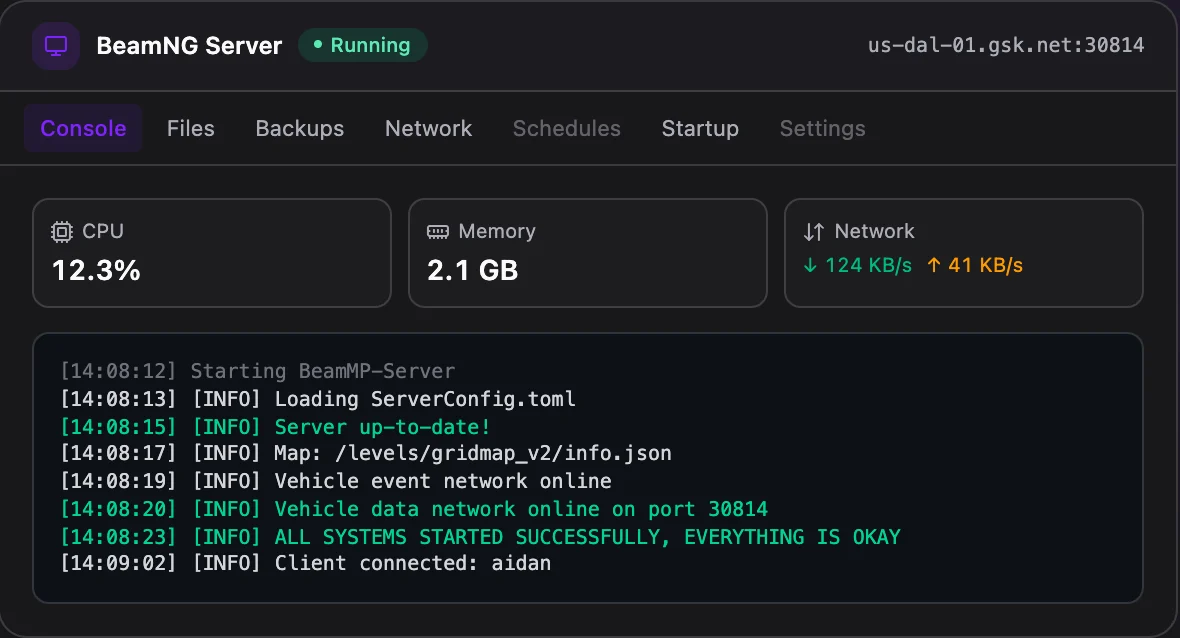This screenshot has width=1180, height=638.
Task: Click the Client connected: aidan log line
Action: click(x=306, y=564)
